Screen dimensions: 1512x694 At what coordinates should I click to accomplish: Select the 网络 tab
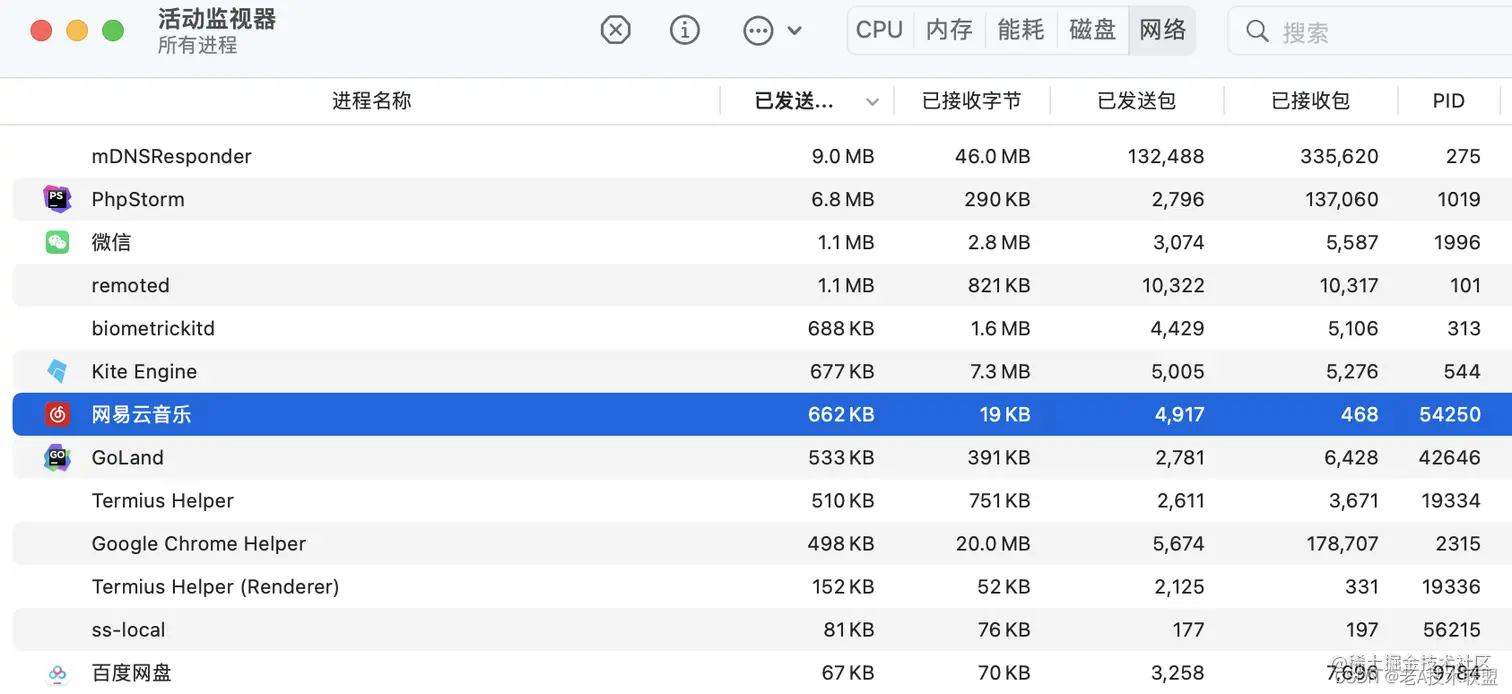1162,30
